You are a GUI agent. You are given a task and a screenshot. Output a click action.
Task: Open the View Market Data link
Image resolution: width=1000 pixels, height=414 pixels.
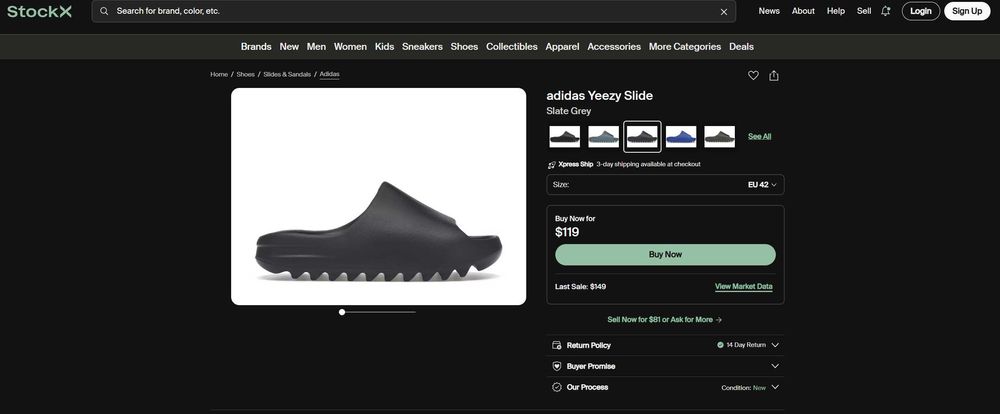[x=743, y=287]
